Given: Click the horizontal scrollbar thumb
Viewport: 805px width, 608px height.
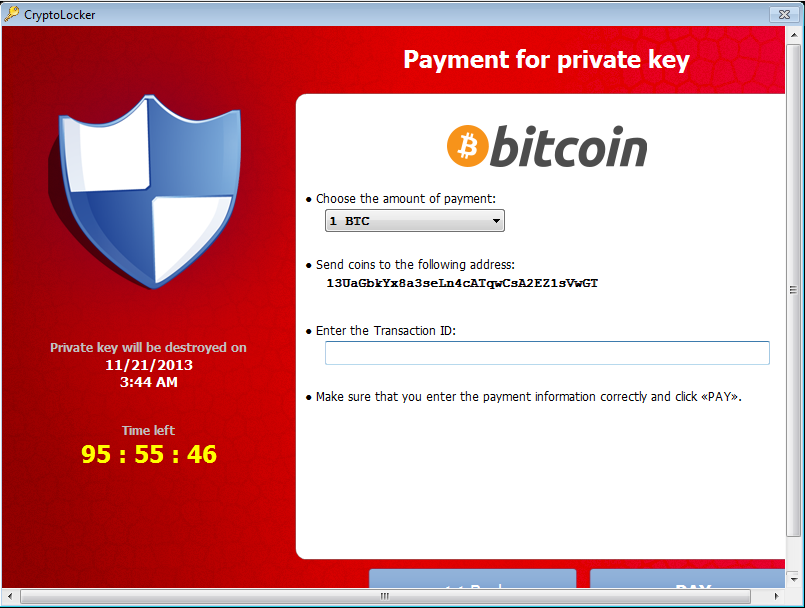Looking at the screenshot, I should [385, 596].
